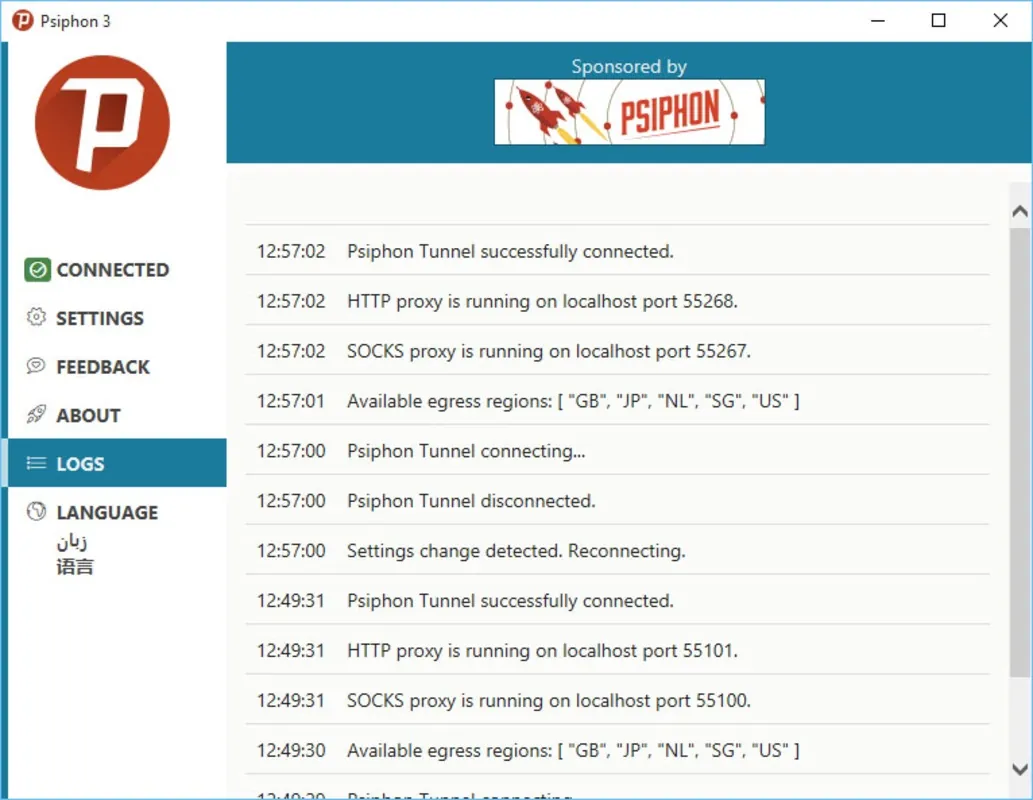Click the Language globe icon
This screenshot has height=800, width=1033.
[36, 511]
